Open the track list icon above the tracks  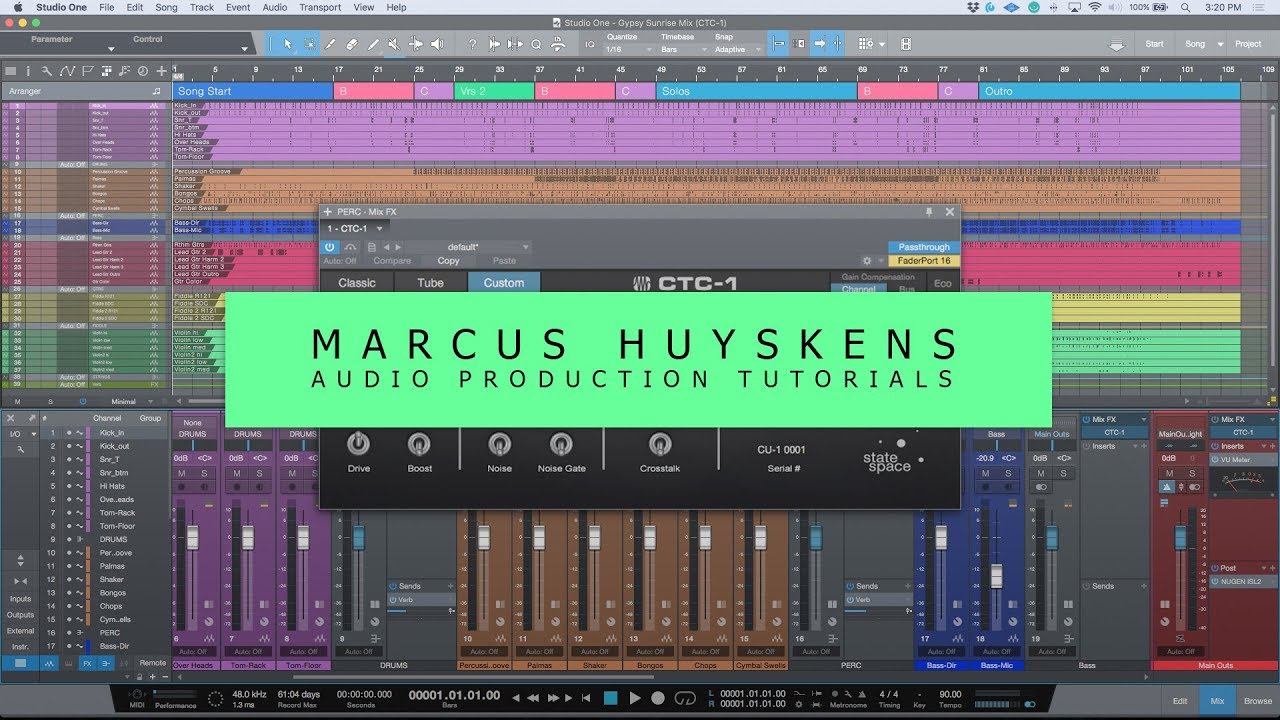[12, 71]
